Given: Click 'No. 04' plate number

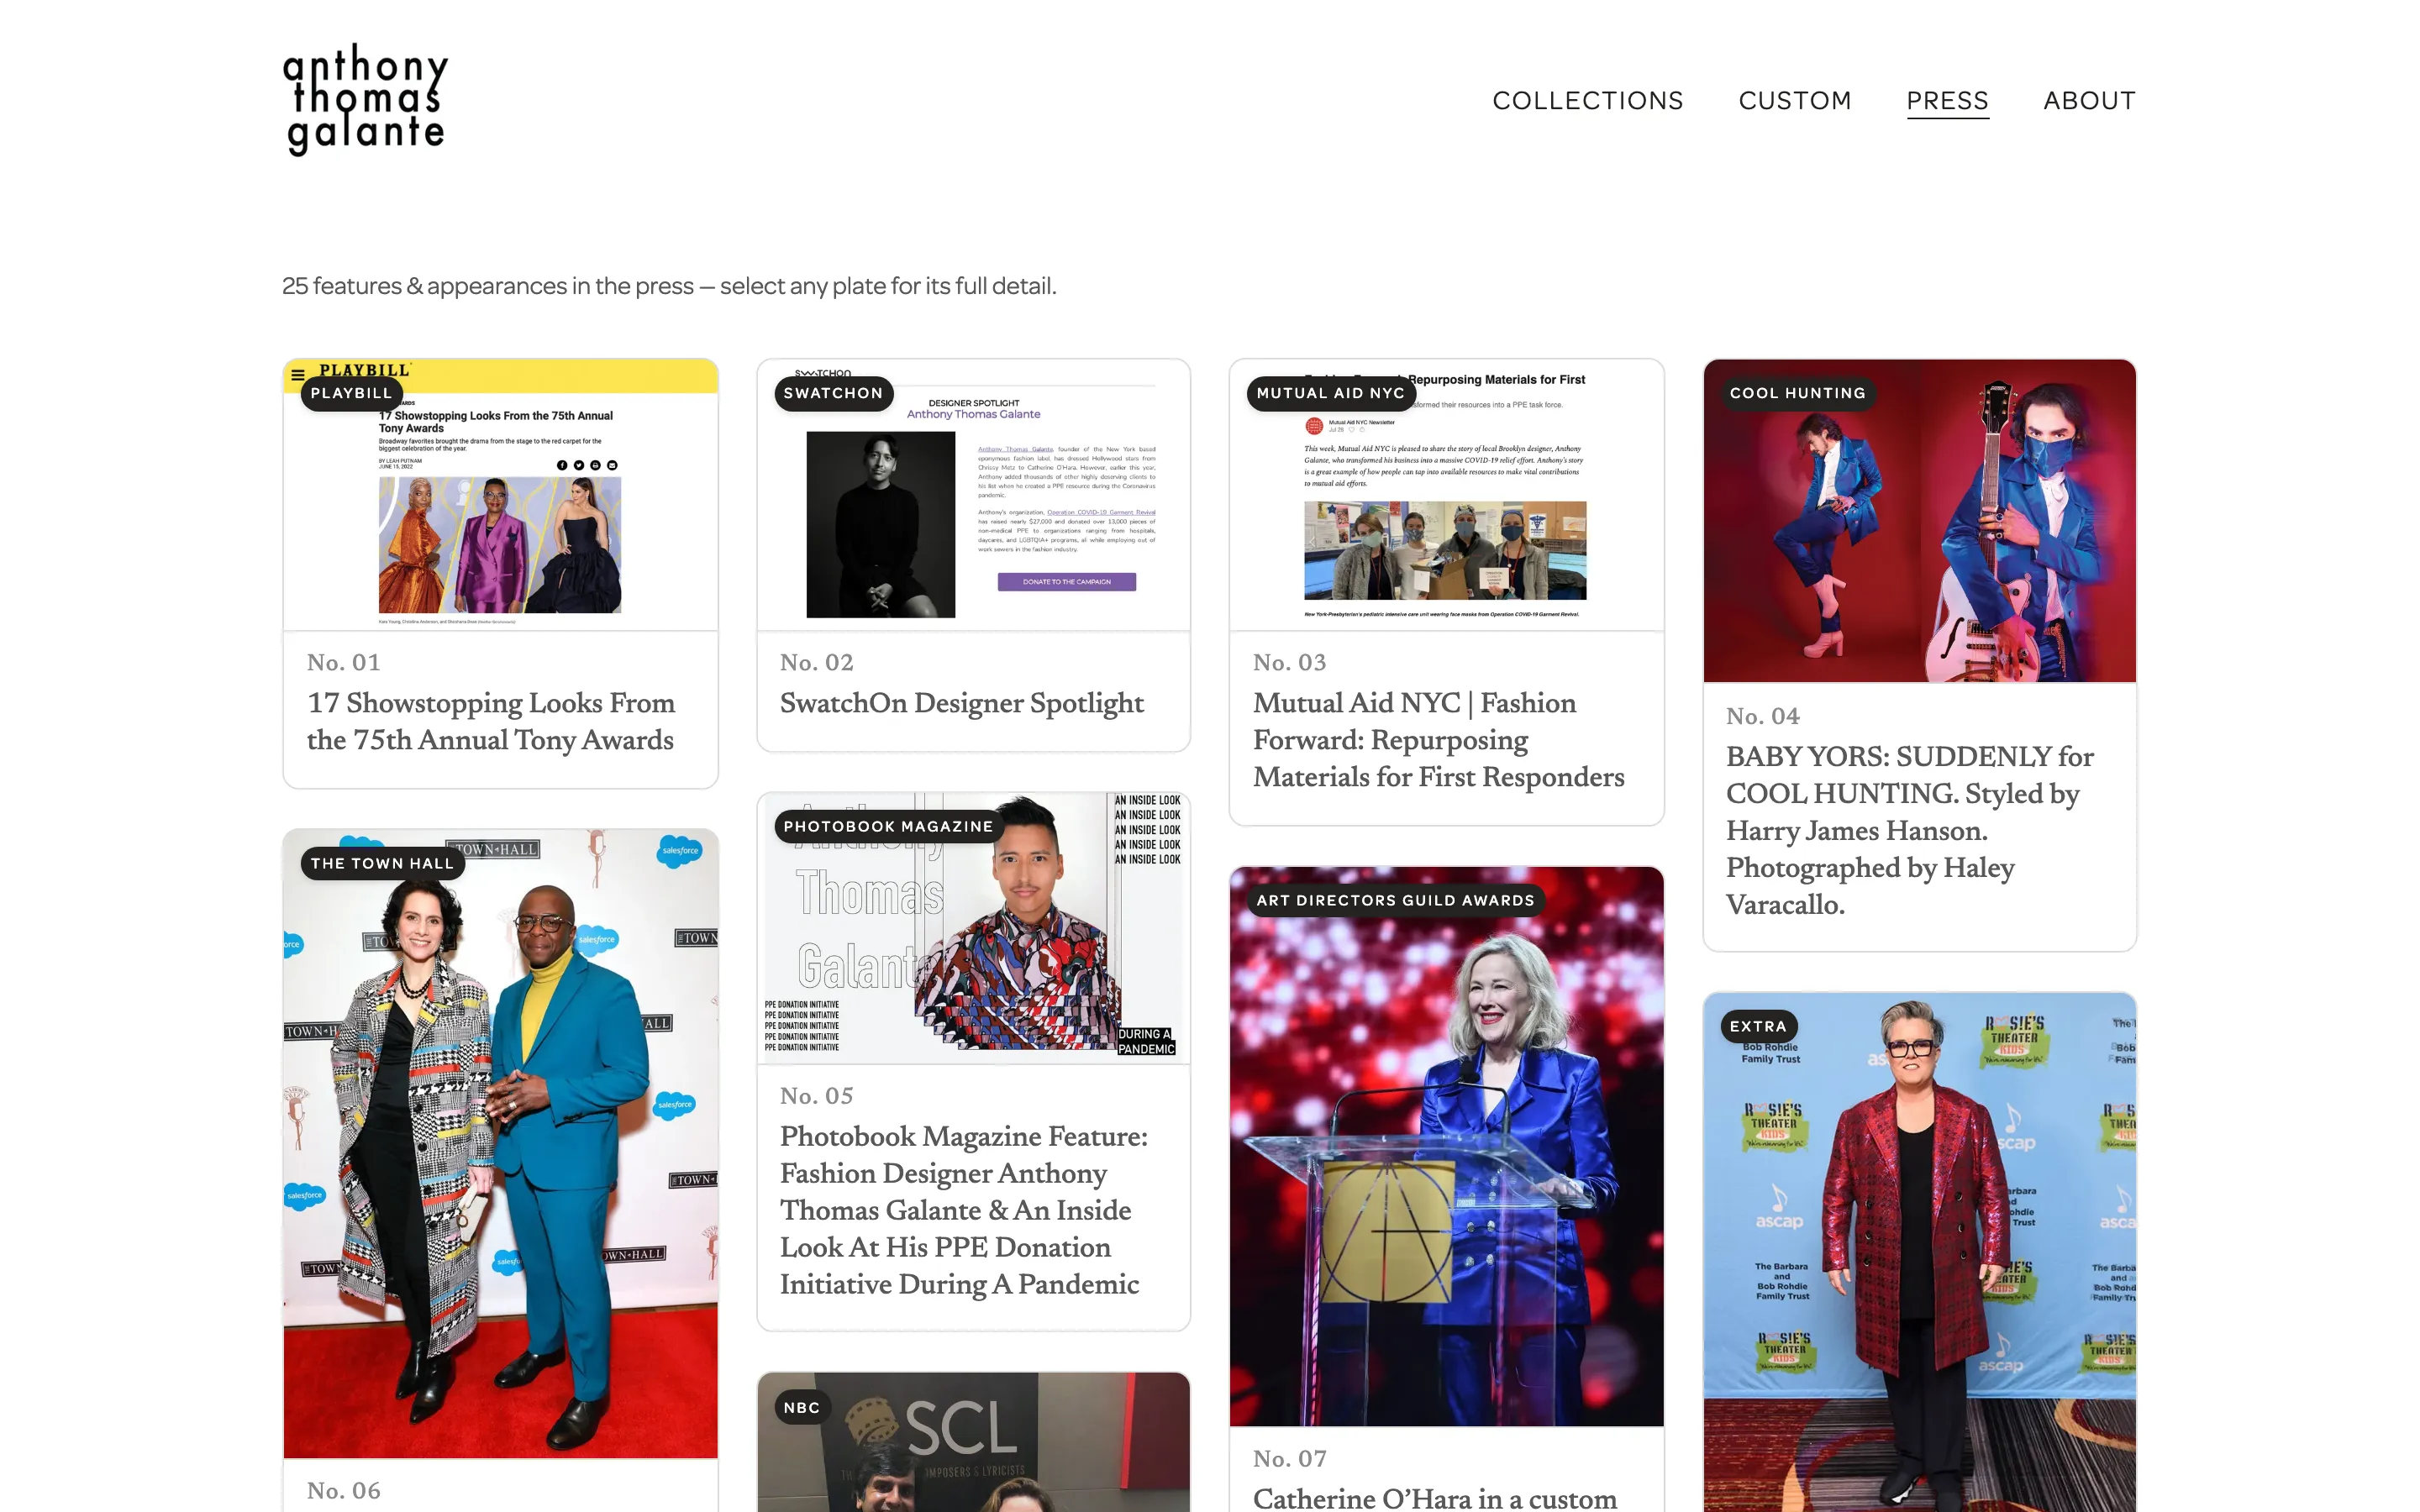Looking at the screenshot, I should tap(1762, 716).
